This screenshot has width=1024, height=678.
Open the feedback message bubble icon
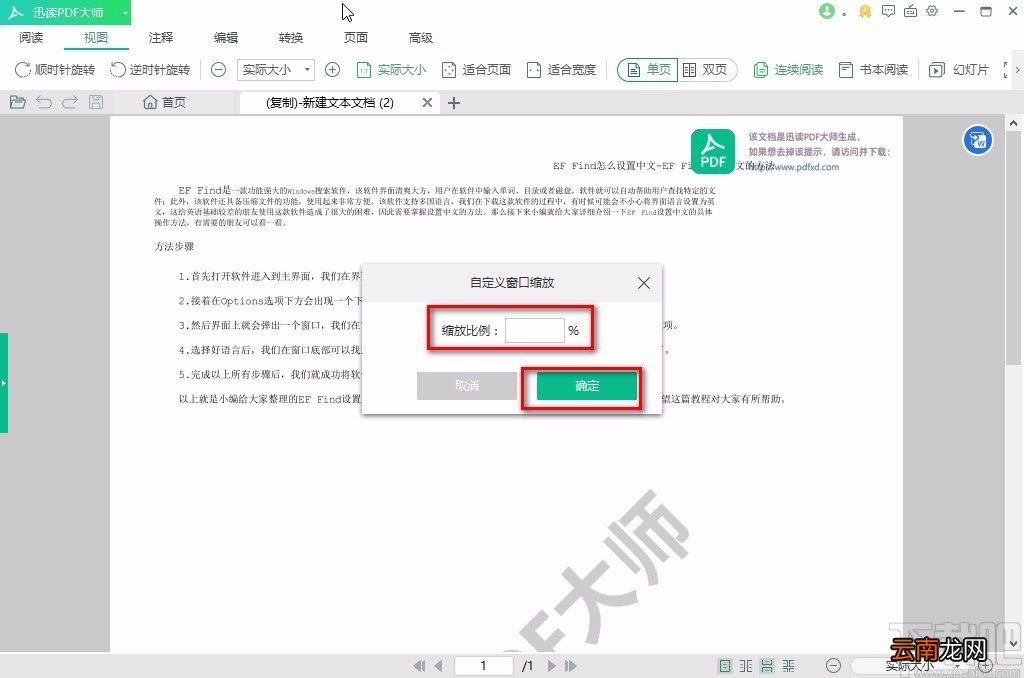(888, 11)
